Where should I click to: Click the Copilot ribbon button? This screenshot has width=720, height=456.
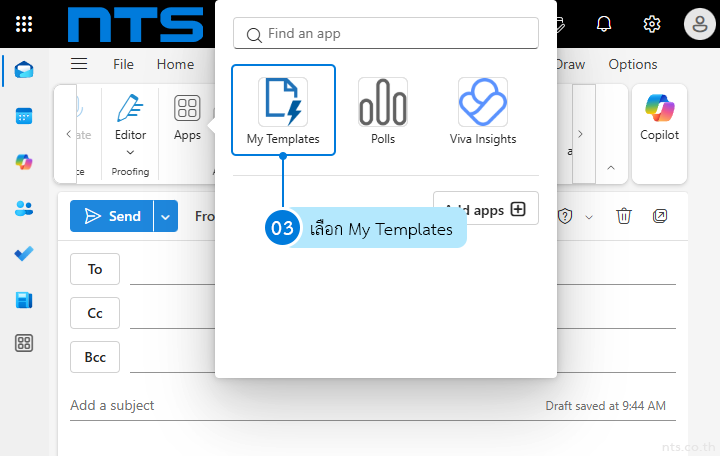[659, 118]
